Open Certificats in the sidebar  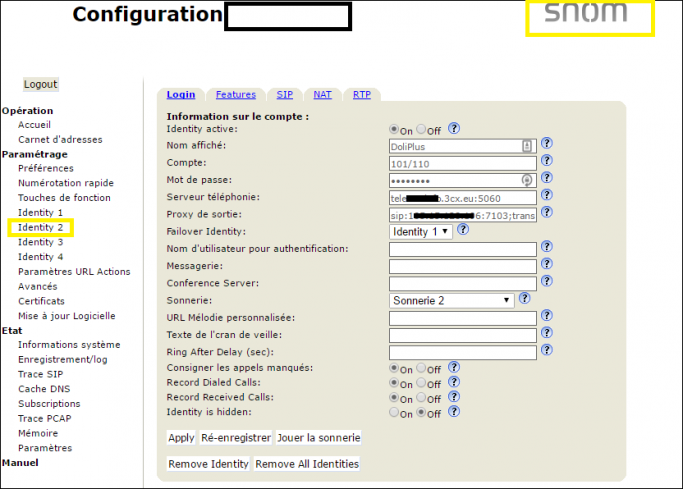tap(41, 301)
